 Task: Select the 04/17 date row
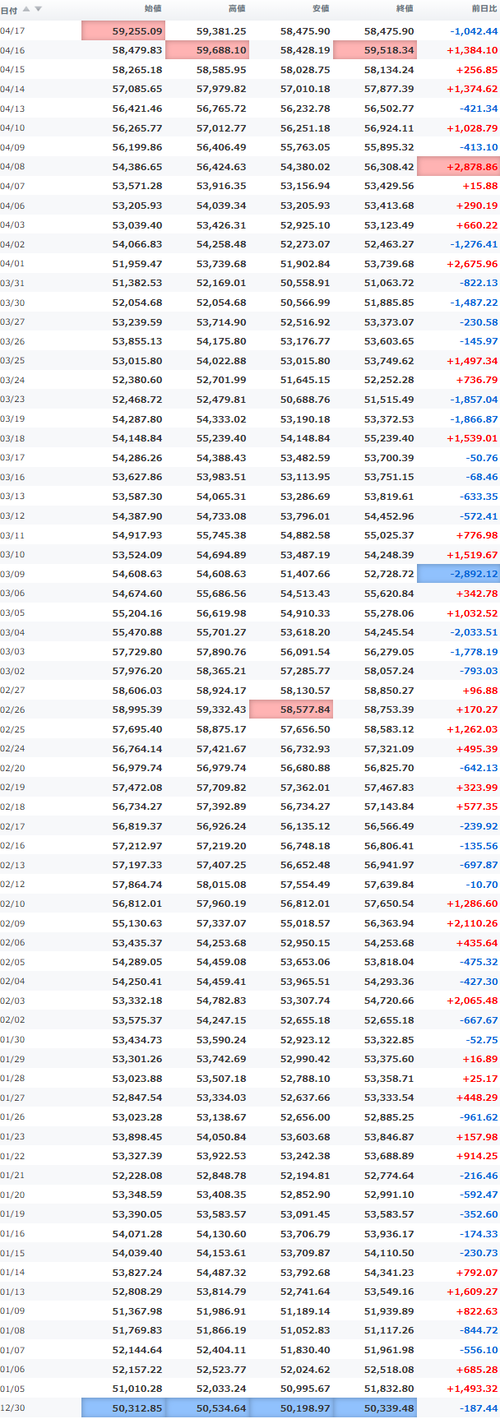click(x=250, y=31)
